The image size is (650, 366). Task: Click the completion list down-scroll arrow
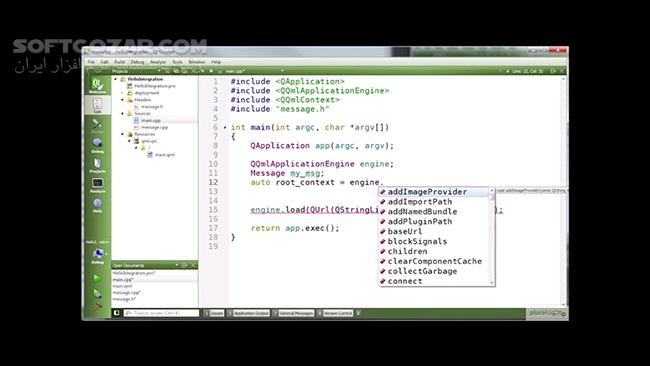492,283
